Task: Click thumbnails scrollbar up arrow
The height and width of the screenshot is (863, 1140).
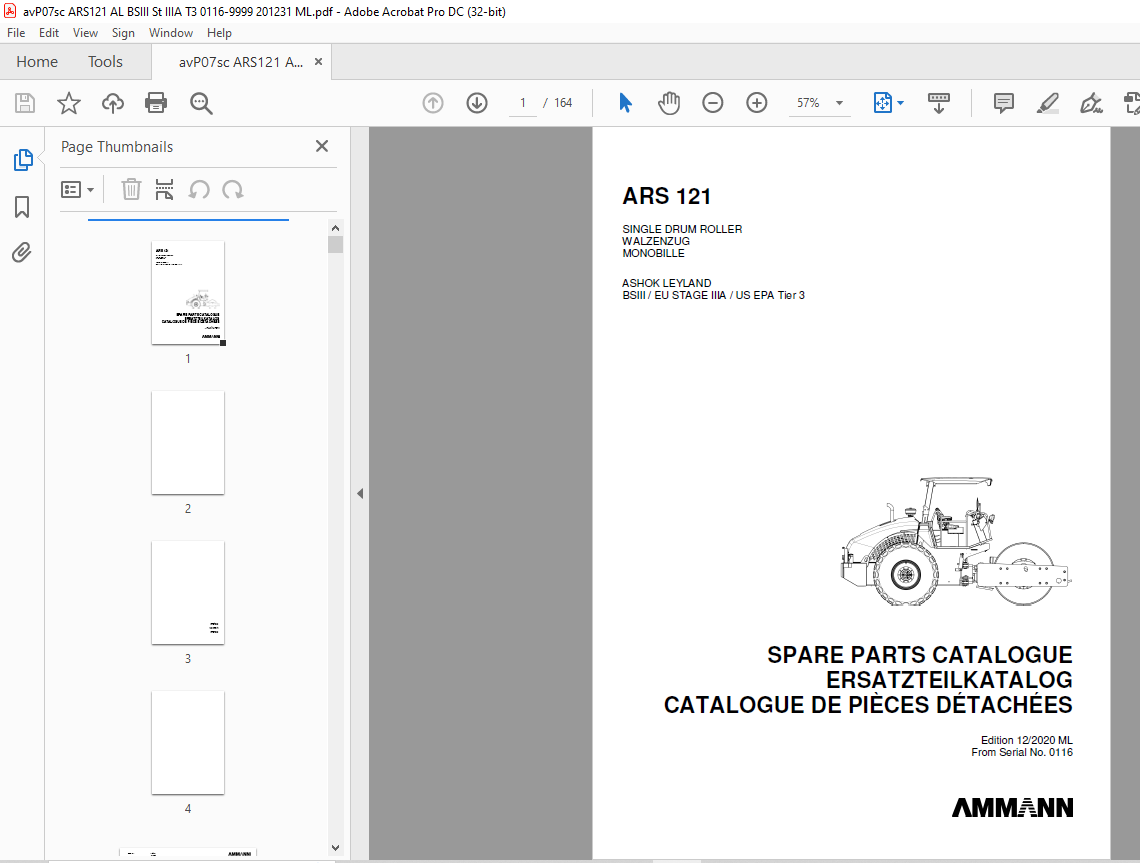Action: pos(335,228)
